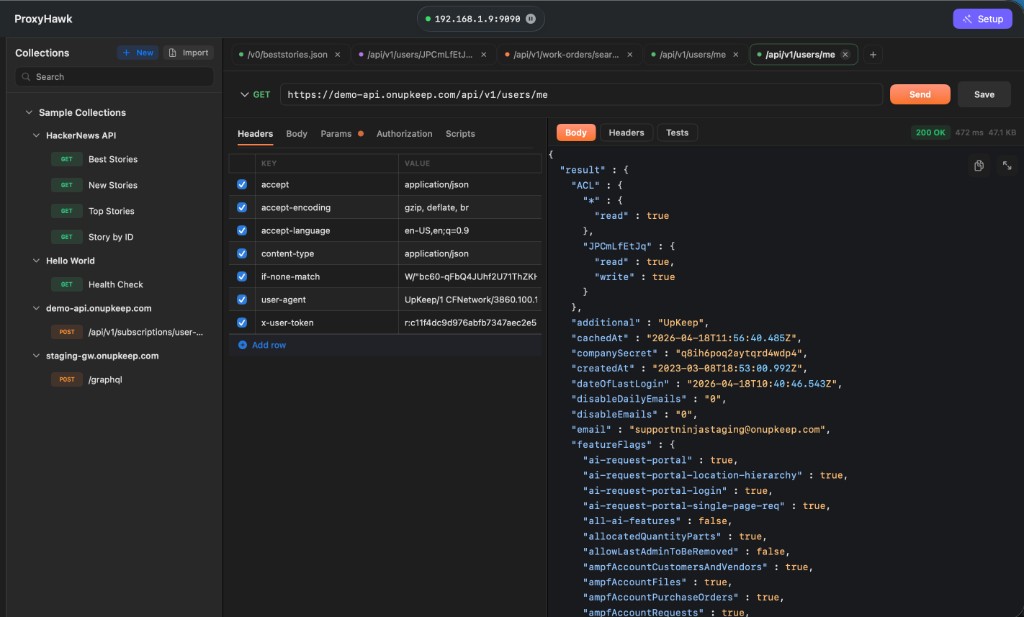Uncheck the if-none-match header checkbox
Screen dimensions: 1024x617
242,277
